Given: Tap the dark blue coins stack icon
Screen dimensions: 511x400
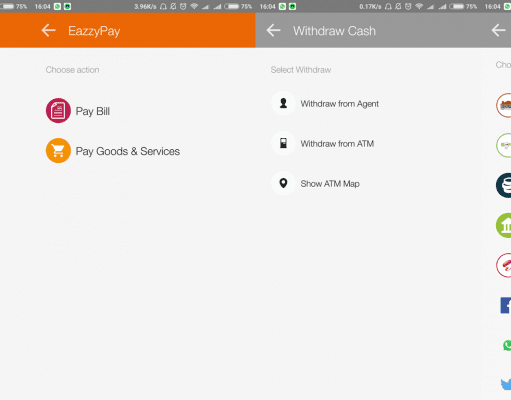Looking at the screenshot, I should (x=504, y=186).
